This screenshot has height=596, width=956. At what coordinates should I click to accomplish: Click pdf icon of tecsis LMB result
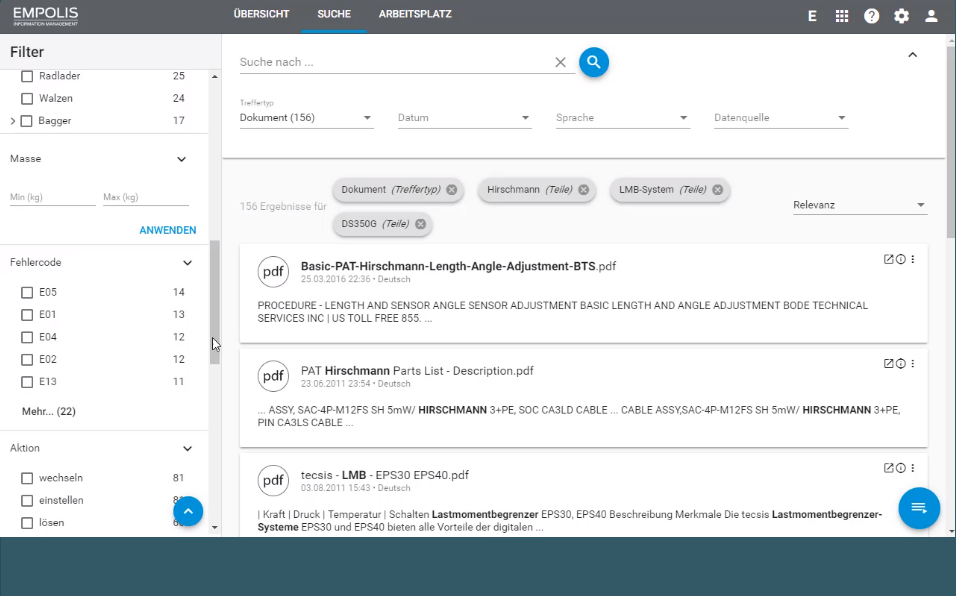[x=273, y=480]
